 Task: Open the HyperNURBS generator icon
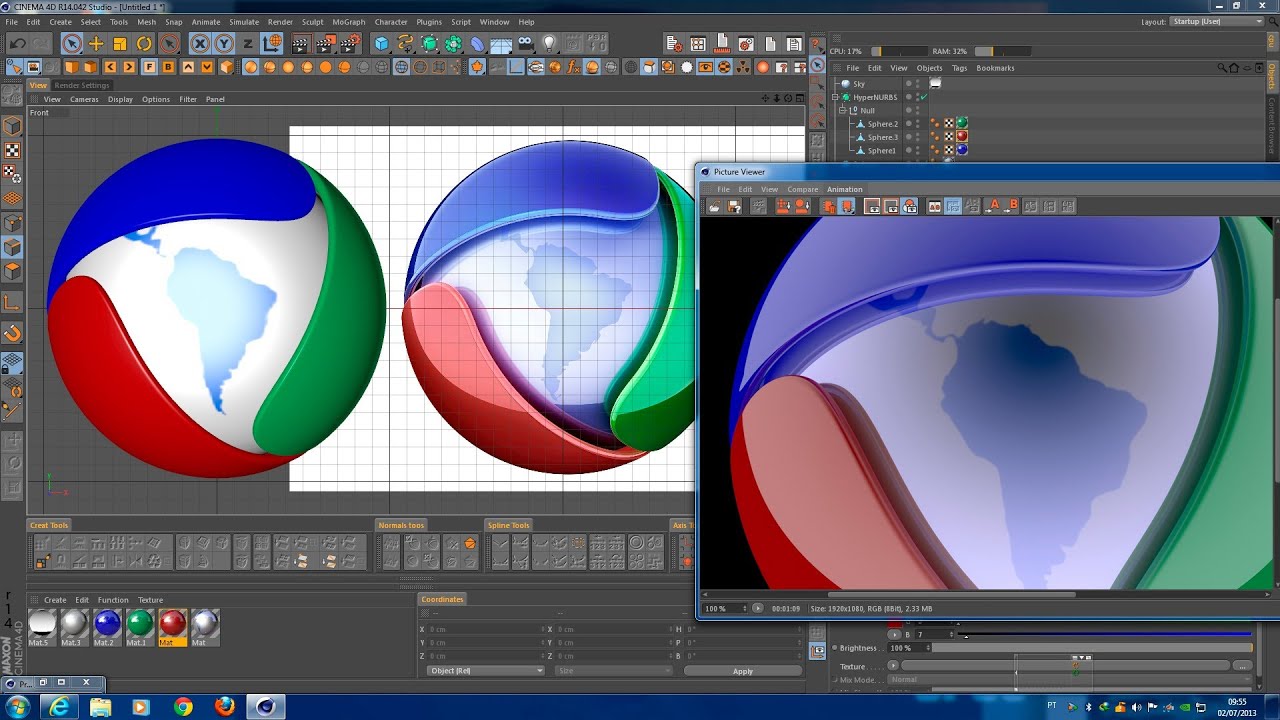(429, 44)
